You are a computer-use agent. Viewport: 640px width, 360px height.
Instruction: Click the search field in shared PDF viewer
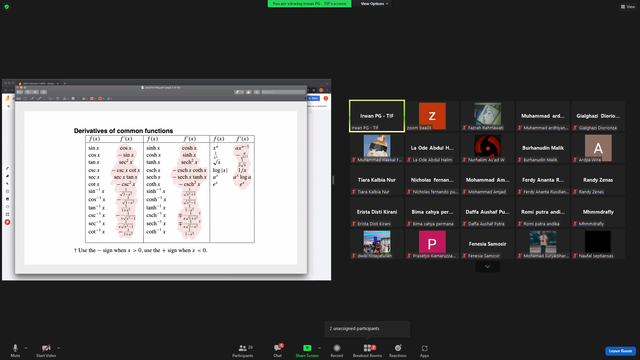[x=283, y=92]
